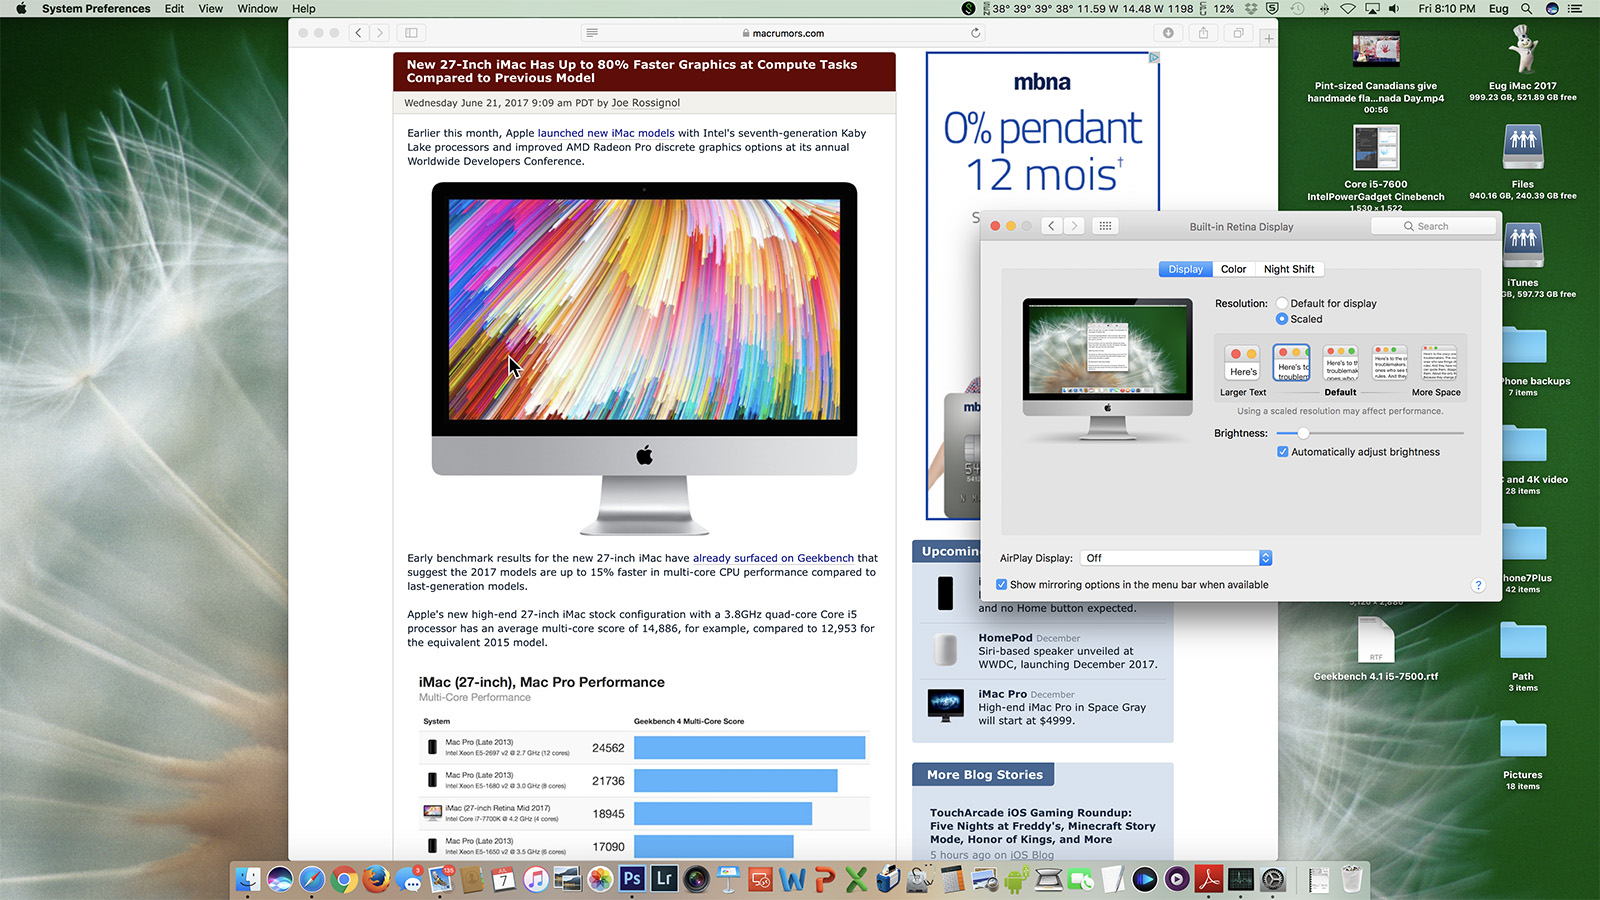Open Mail app with unread badge in Dock
This screenshot has width=1600, height=900.
point(440,879)
